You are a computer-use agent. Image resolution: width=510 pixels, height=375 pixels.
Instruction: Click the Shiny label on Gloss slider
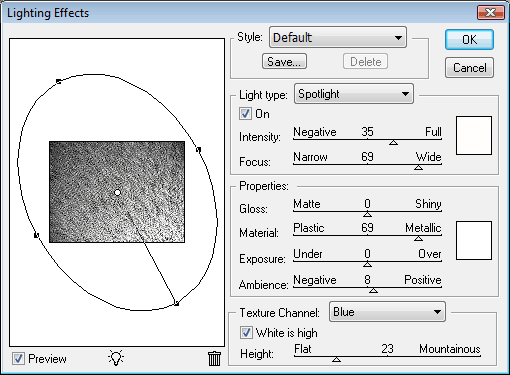click(x=428, y=204)
